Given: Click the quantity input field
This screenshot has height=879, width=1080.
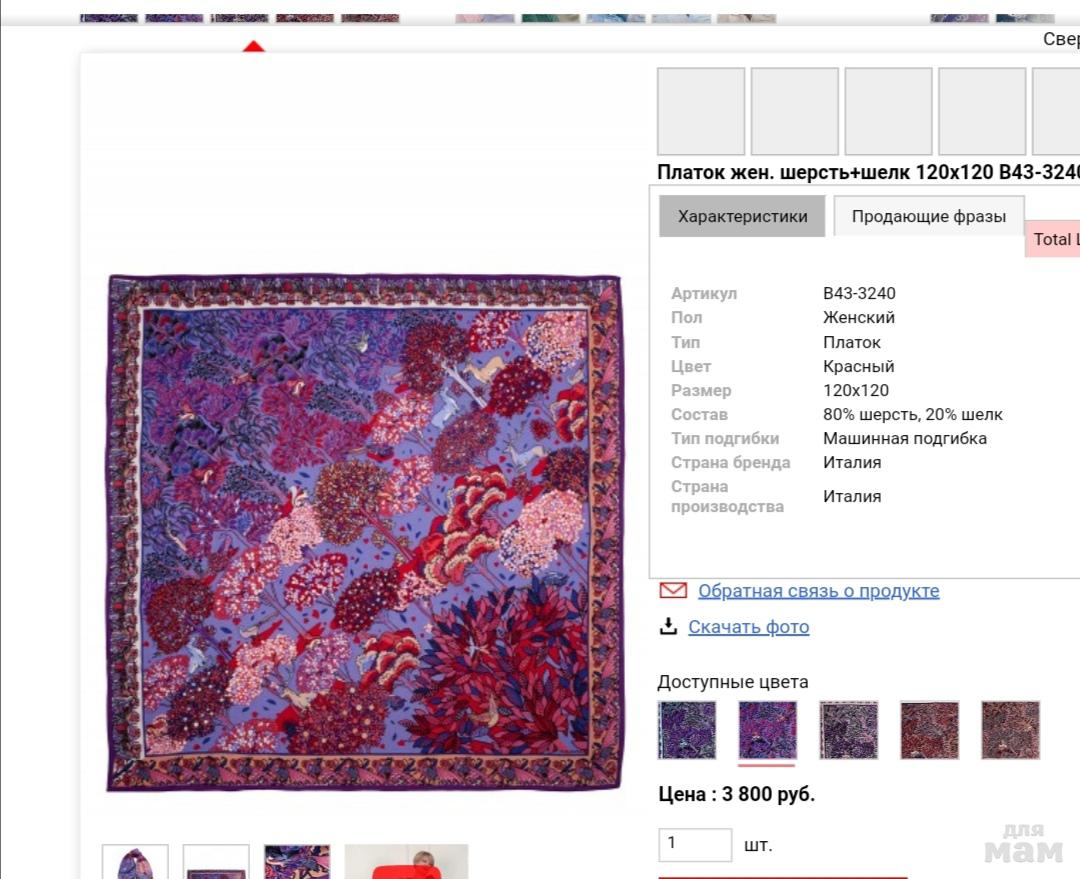Looking at the screenshot, I should 695,845.
